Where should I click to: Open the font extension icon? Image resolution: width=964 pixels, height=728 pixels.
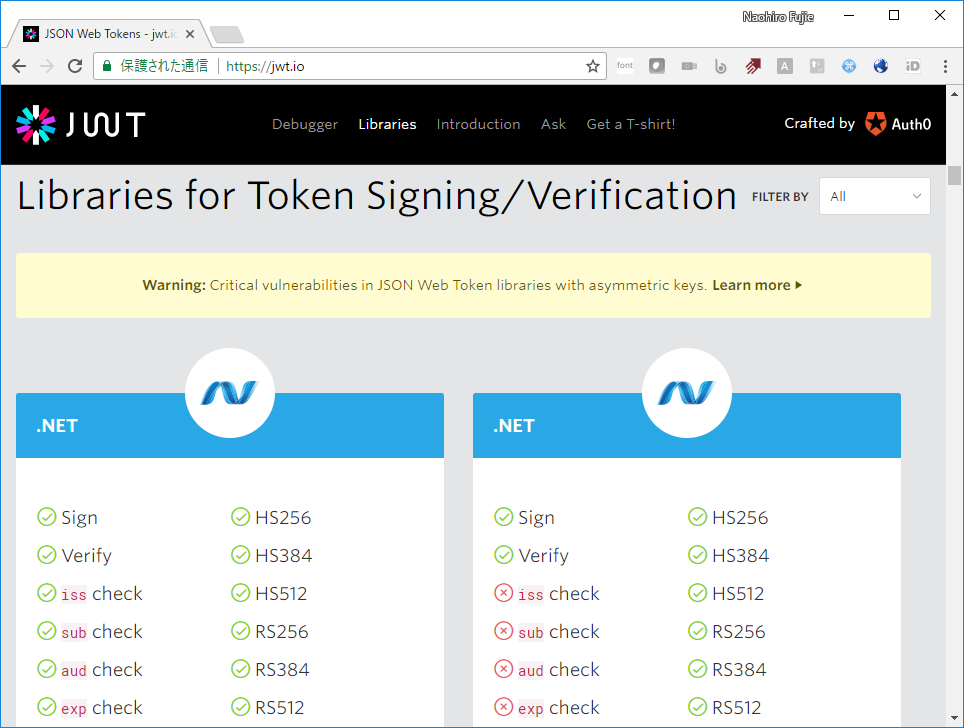pos(625,66)
